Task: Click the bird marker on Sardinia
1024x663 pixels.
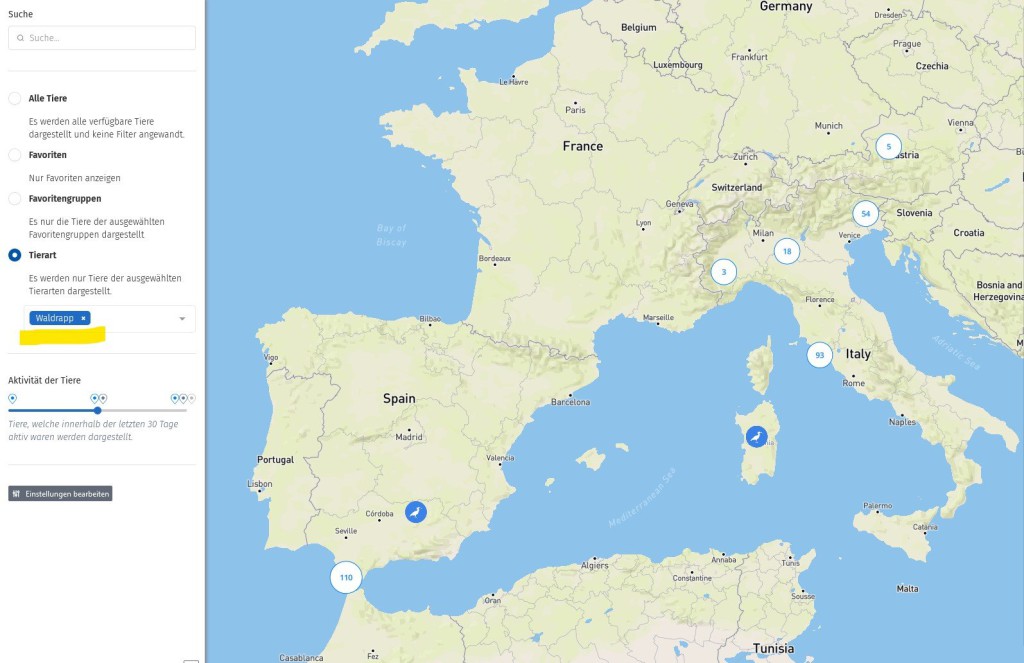Action: click(x=758, y=437)
